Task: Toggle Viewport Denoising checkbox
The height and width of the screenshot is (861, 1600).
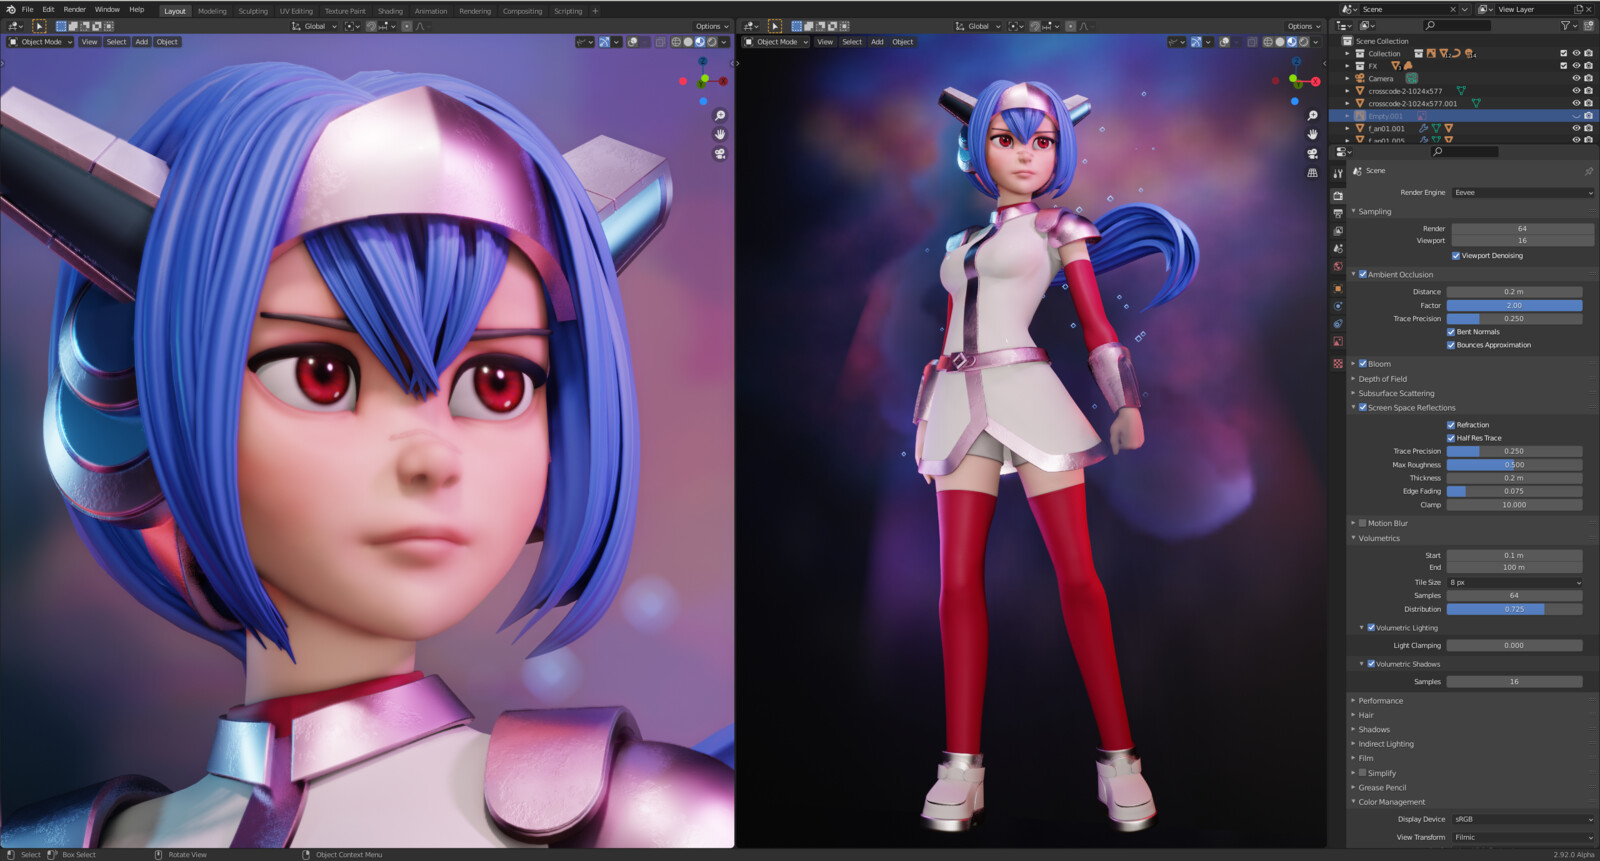Action: [1456, 256]
